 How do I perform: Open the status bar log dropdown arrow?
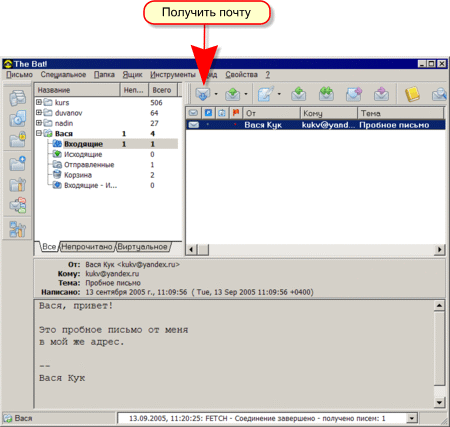tap(412, 418)
